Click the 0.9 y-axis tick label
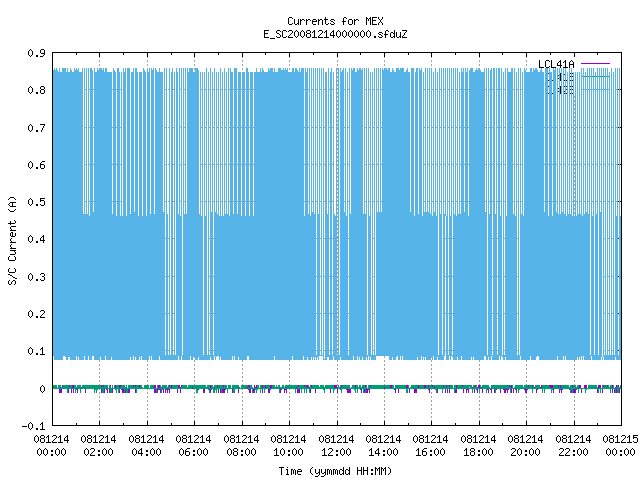Viewport: 640px width, 480px height. 36,53
